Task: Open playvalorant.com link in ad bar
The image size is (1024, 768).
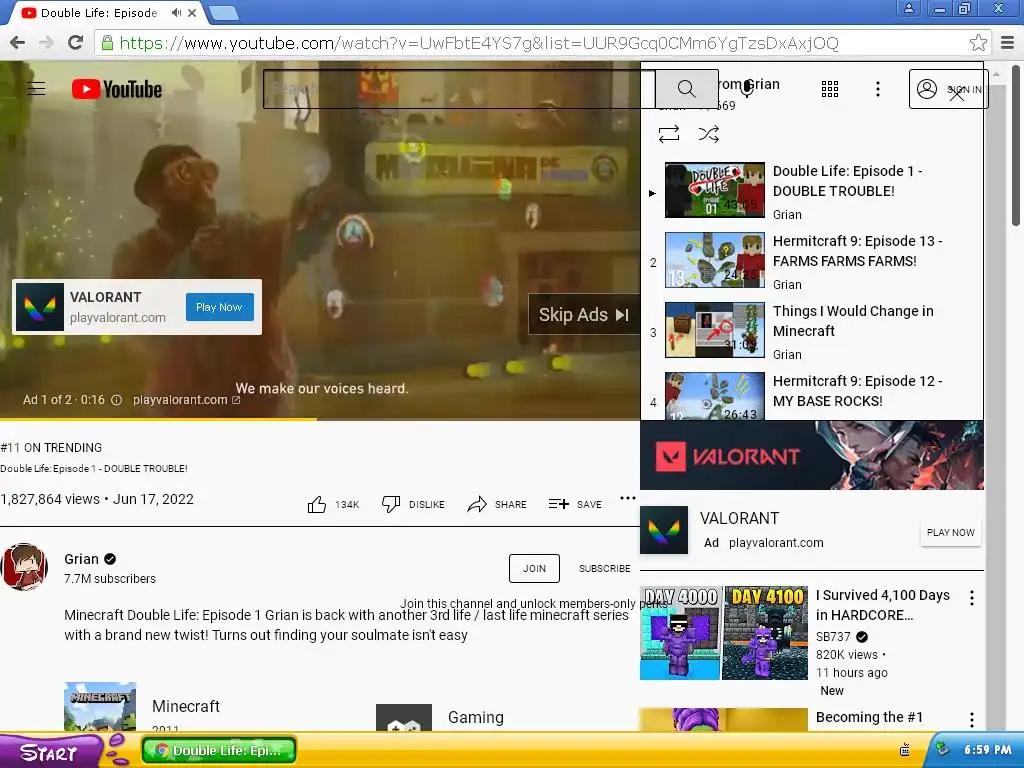Action: [x=186, y=400]
